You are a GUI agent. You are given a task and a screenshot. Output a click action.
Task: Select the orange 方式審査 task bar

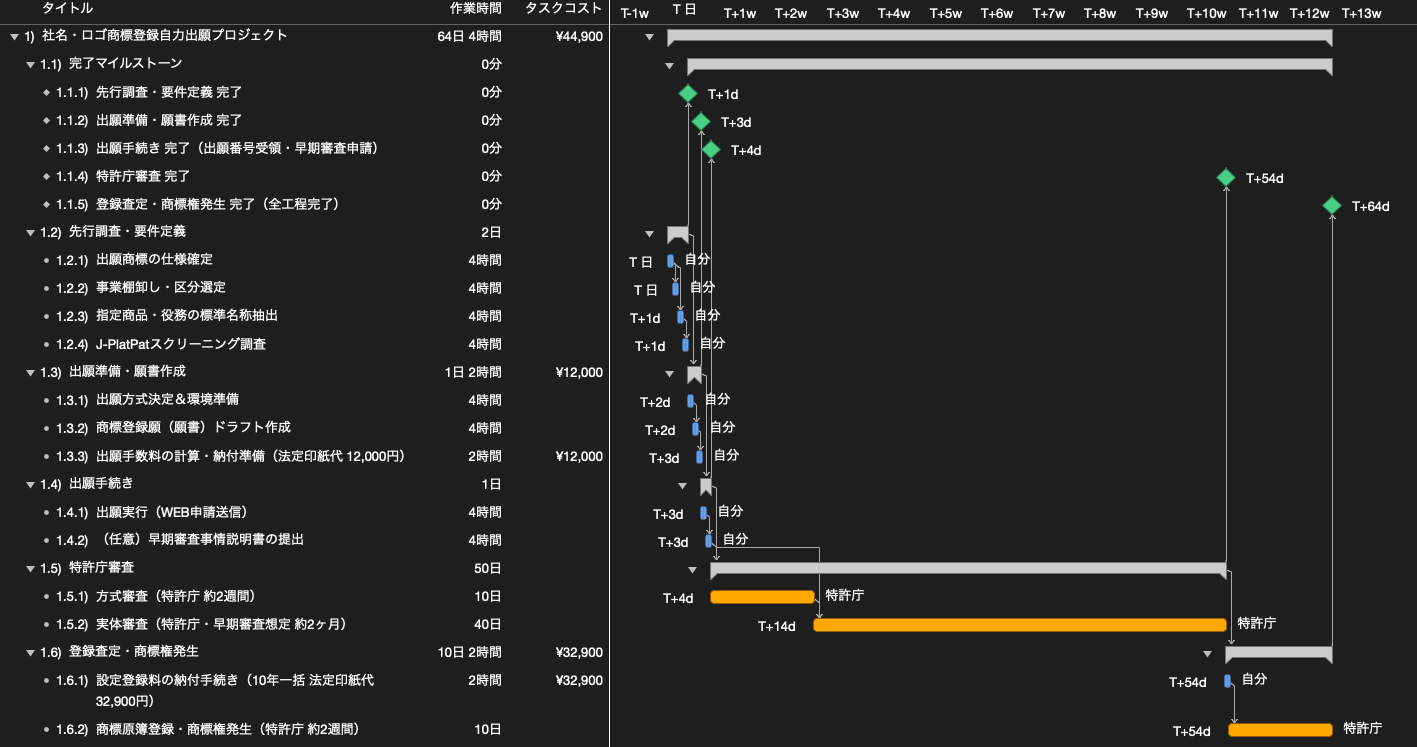762,597
